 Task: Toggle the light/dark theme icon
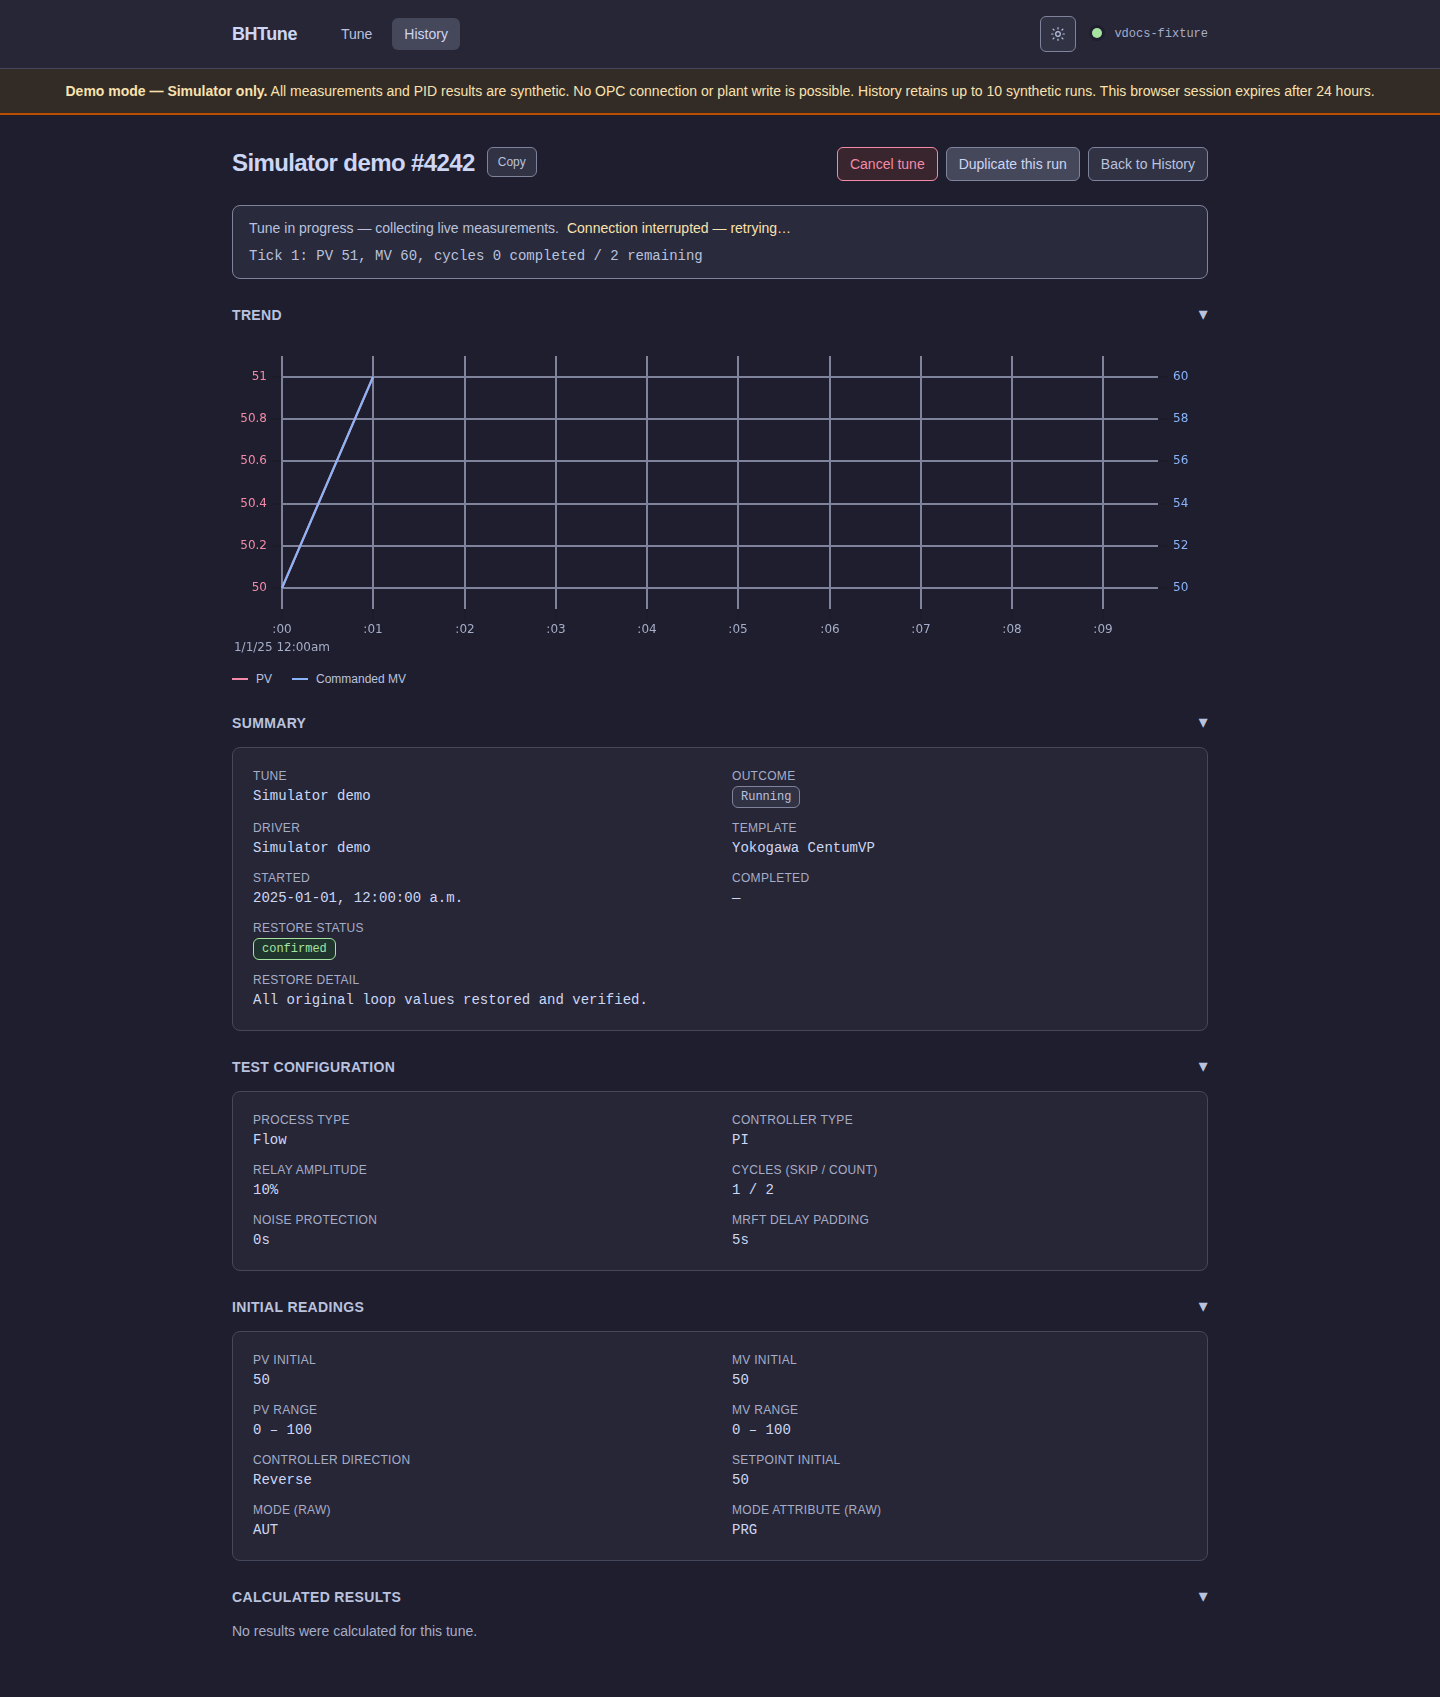tap(1057, 34)
